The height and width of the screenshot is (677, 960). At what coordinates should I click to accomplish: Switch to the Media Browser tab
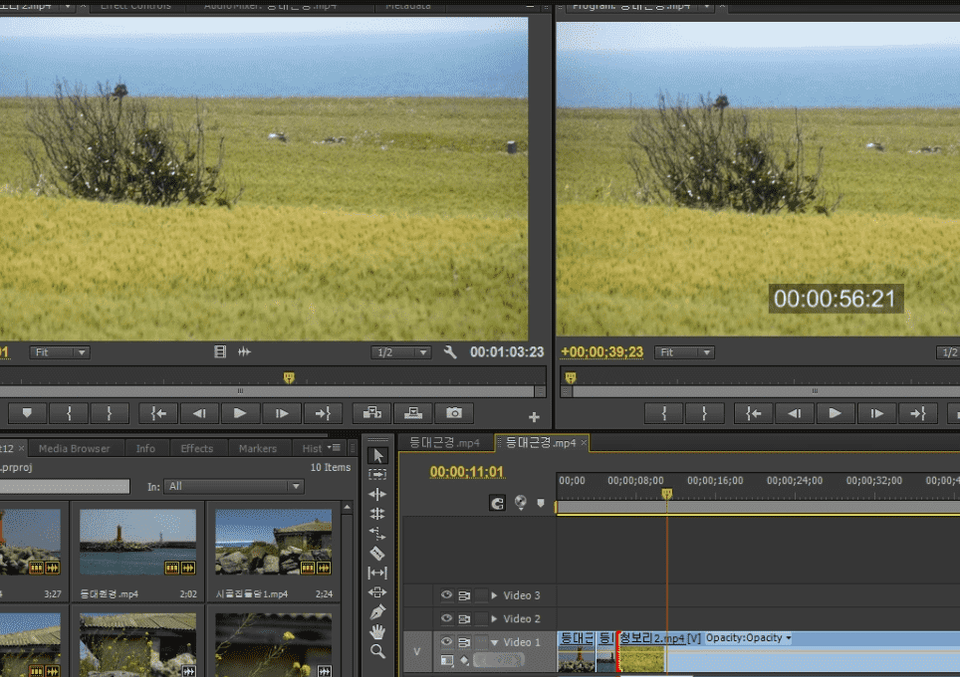coord(74,449)
